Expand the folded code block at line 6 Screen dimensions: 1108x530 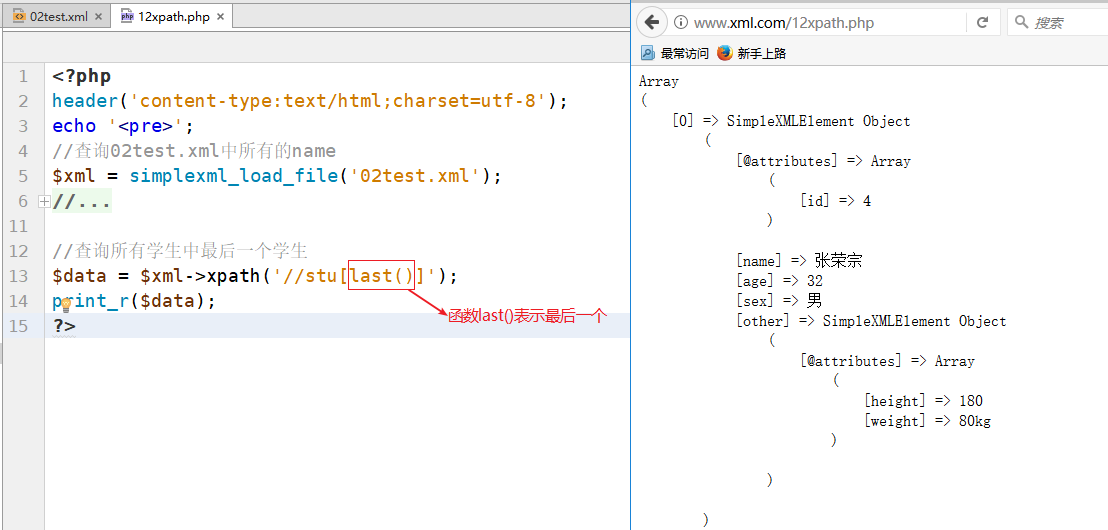pos(43,201)
